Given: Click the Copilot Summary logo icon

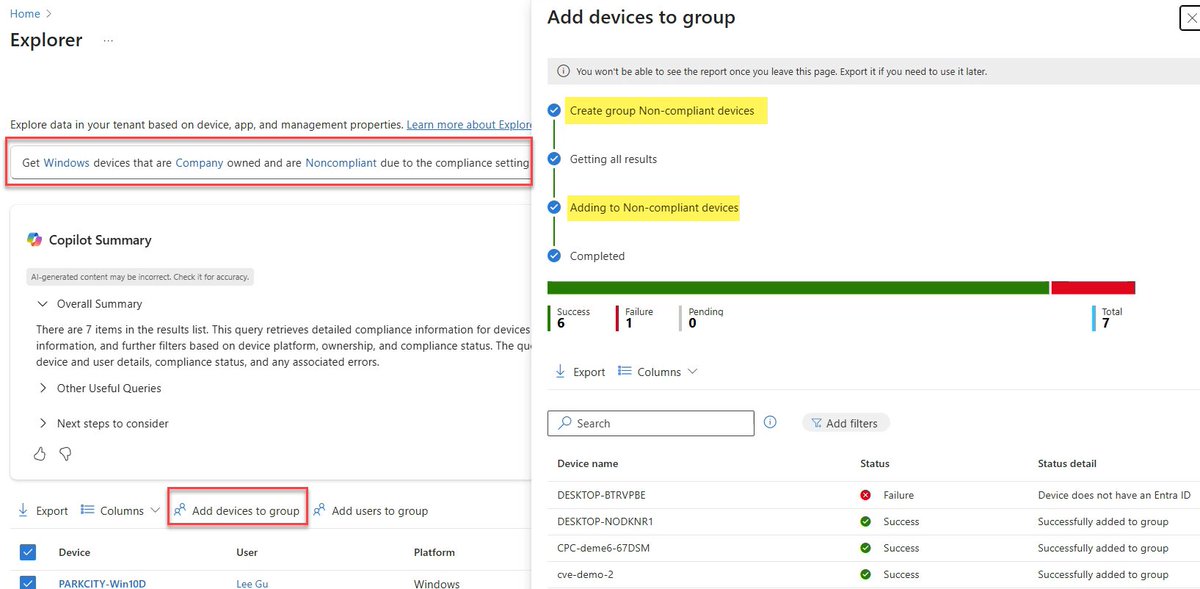Looking at the screenshot, I should point(35,240).
